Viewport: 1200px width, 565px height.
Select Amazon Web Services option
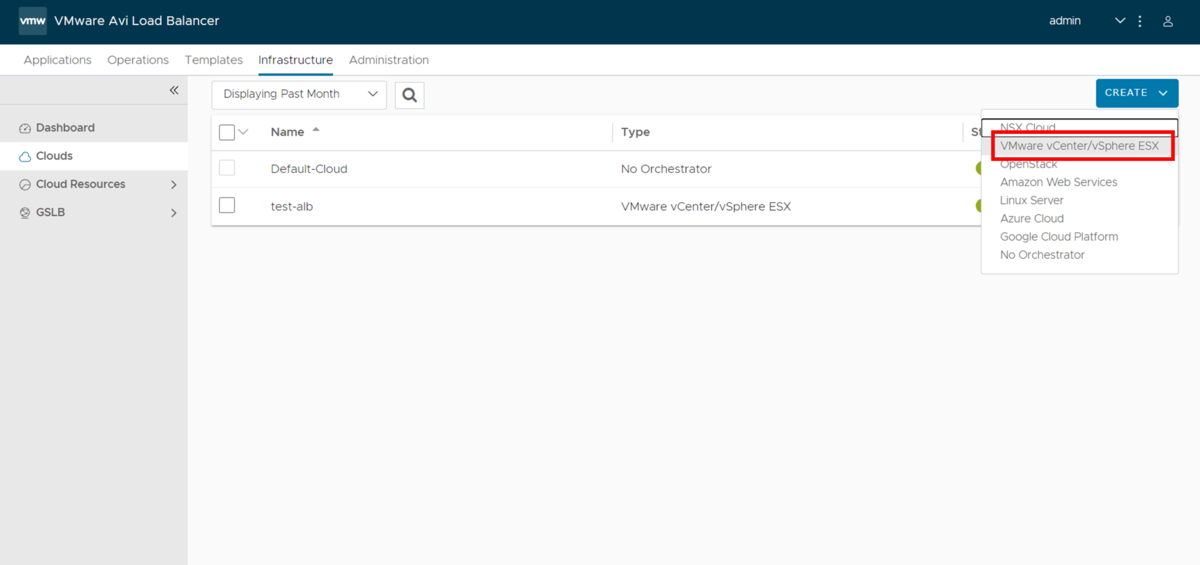point(1079,182)
